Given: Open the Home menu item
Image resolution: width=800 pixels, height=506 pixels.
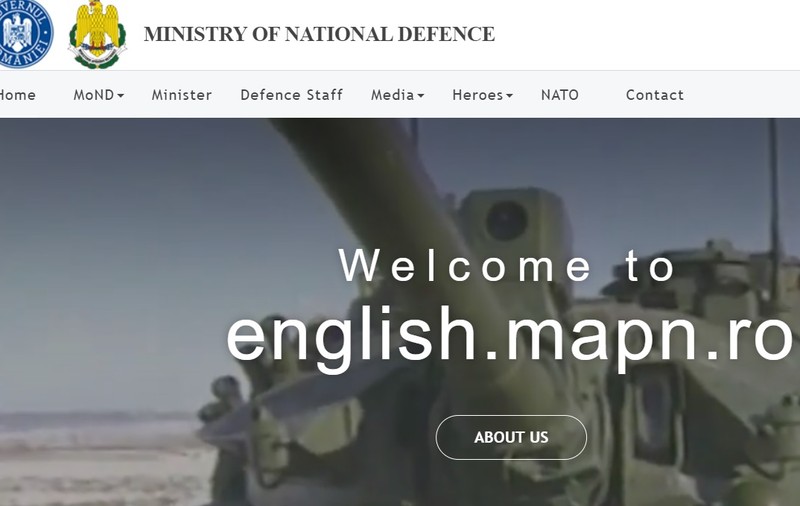Looking at the screenshot, I should [x=17, y=95].
